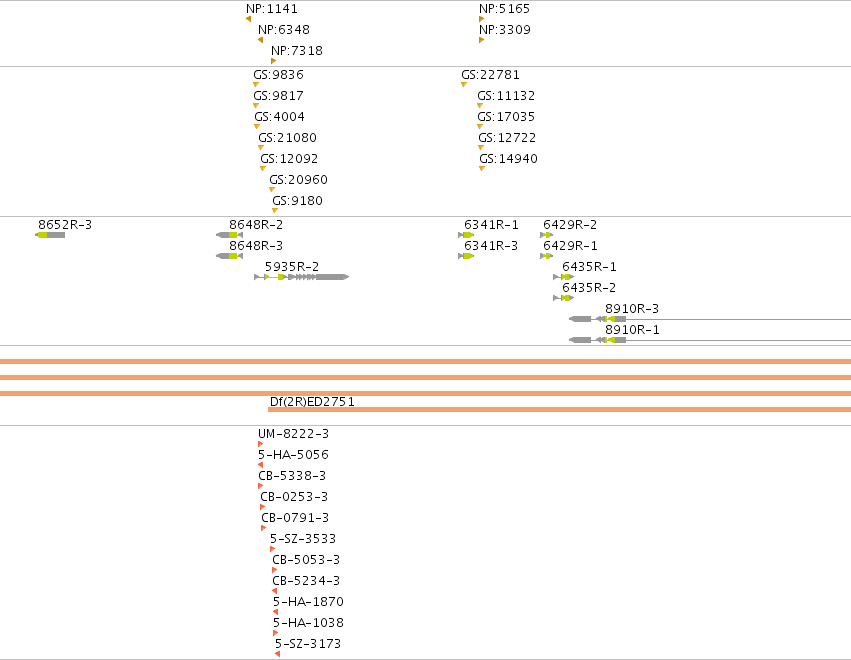Click the NP:3309 label
851x660 pixels.
pyautogui.click(x=505, y=30)
